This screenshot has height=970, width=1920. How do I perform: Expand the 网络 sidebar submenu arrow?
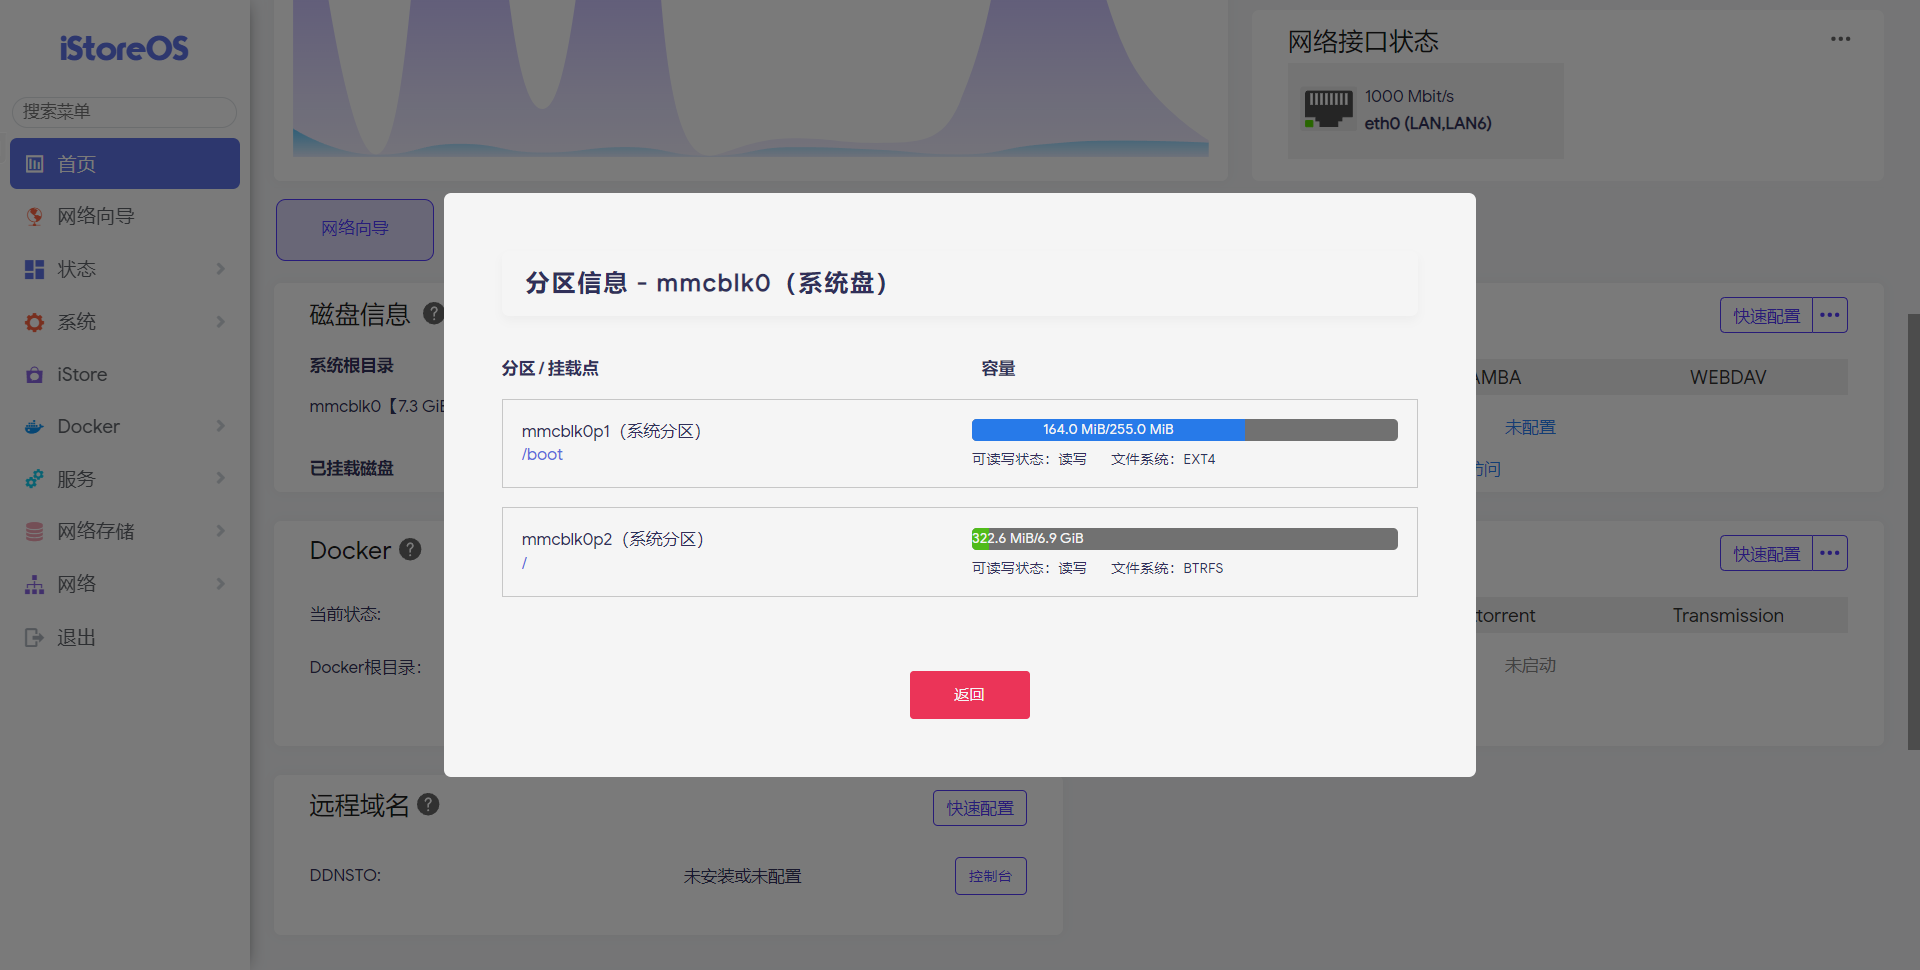(x=220, y=584)
